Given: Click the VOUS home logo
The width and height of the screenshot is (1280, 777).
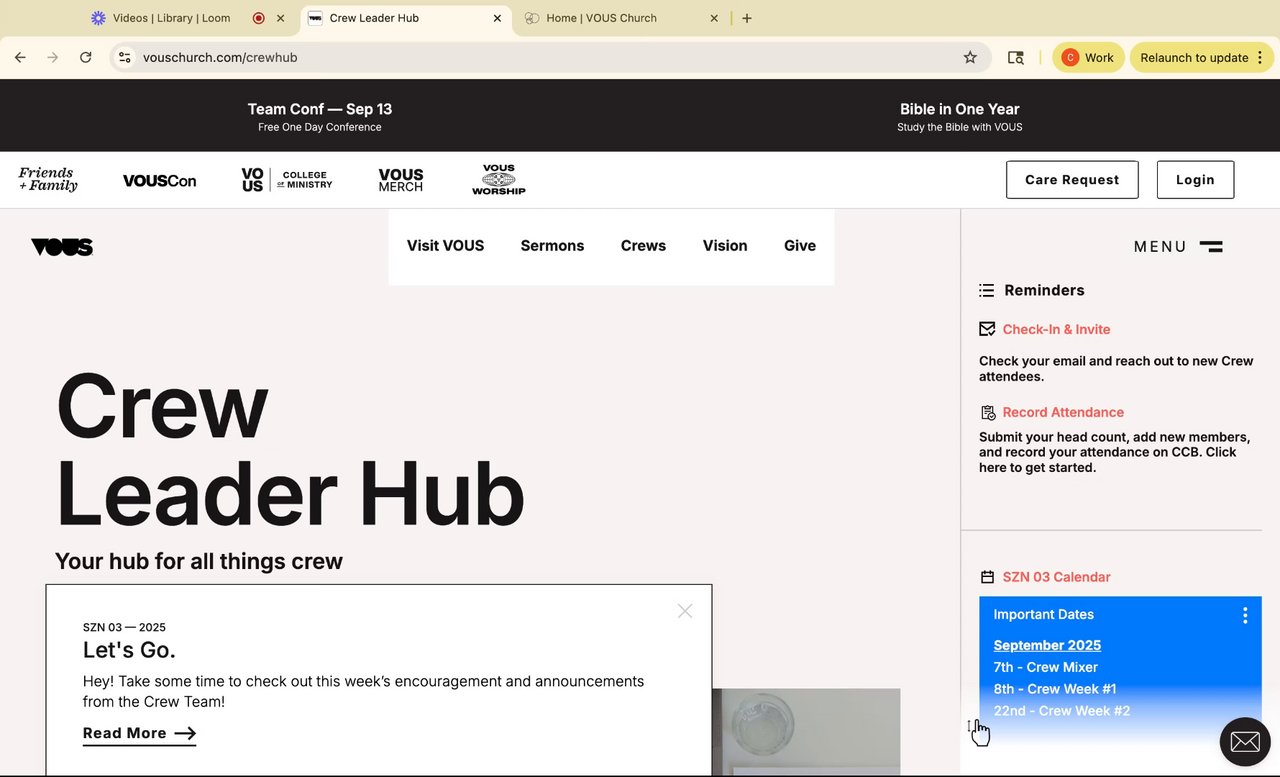Looking at the screenshot, I should click(x=62, y=247).
